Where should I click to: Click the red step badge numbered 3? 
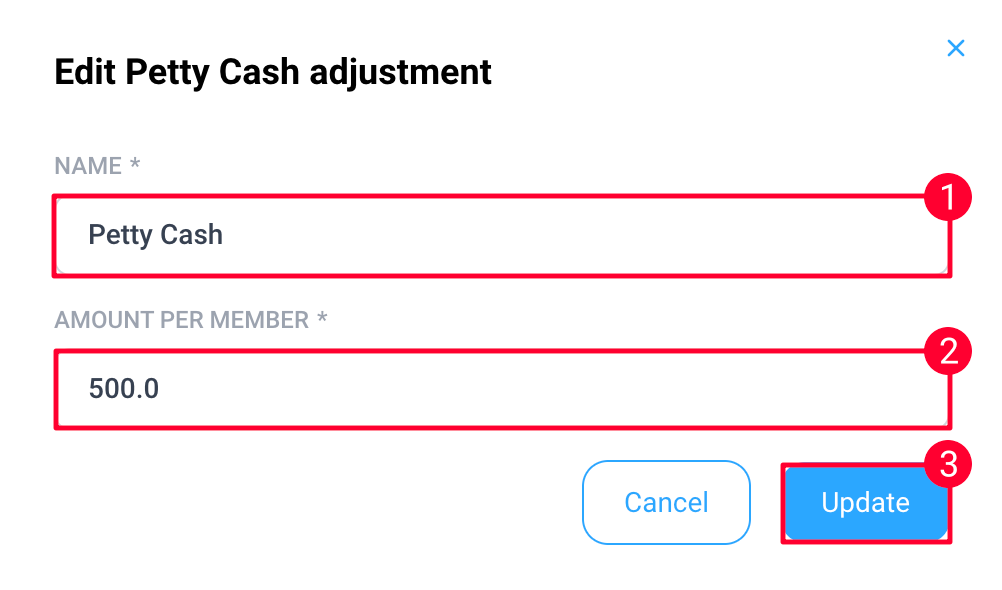click(x=948, y=464)
